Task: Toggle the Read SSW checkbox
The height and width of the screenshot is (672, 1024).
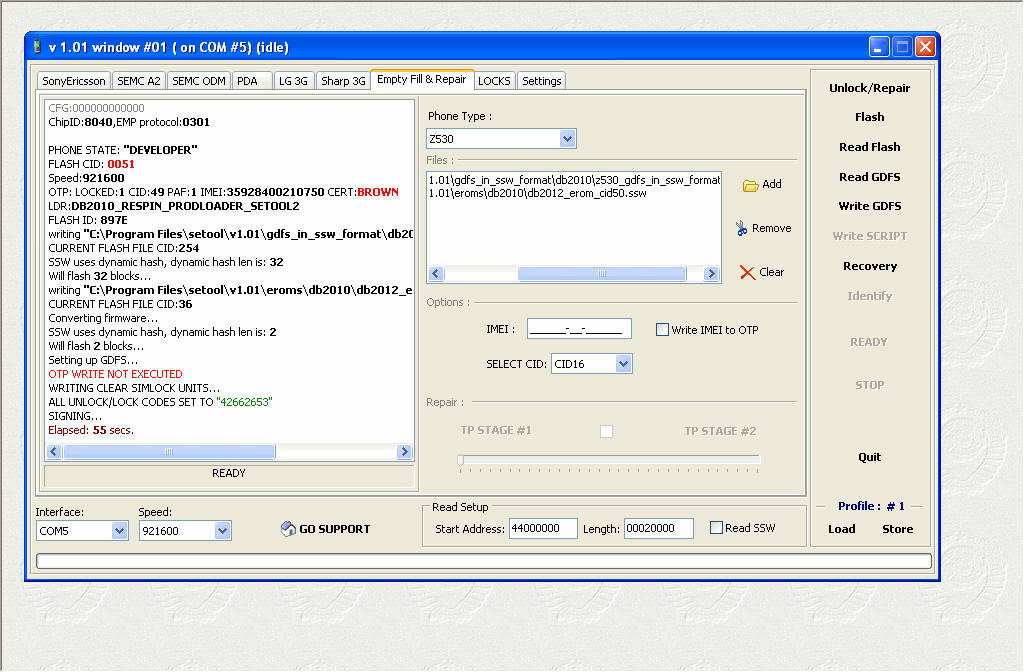Action: pyautogui.click(x=716, y=528)
